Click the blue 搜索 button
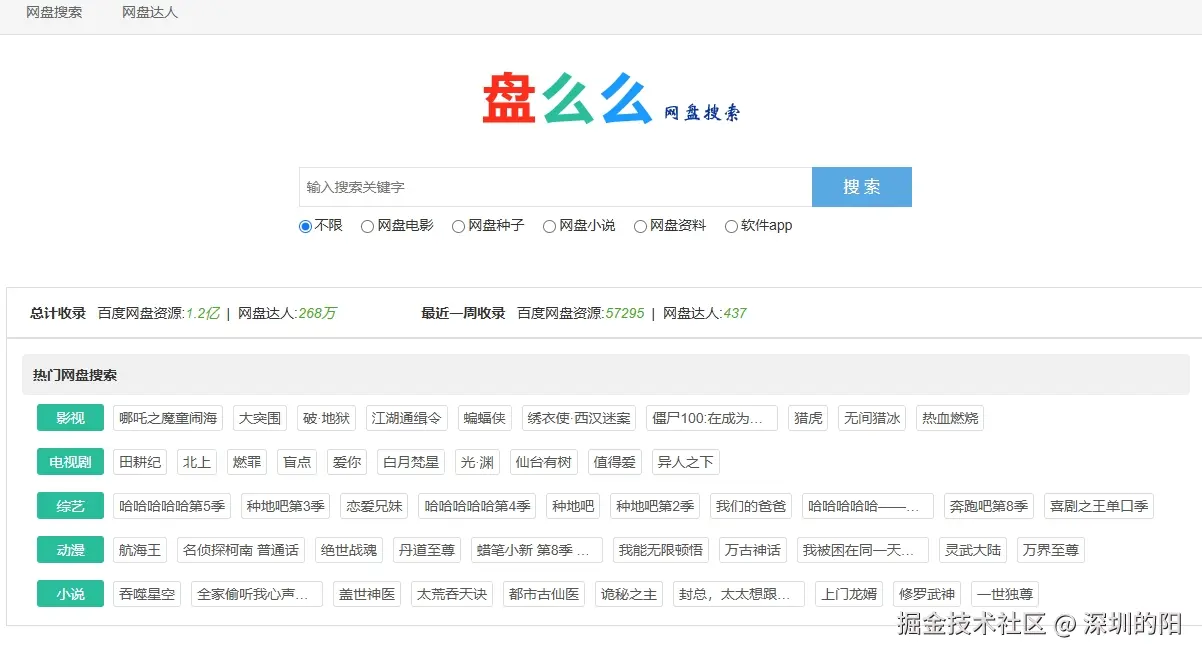This screenshot has height=657, width=1202. (862, 187)
